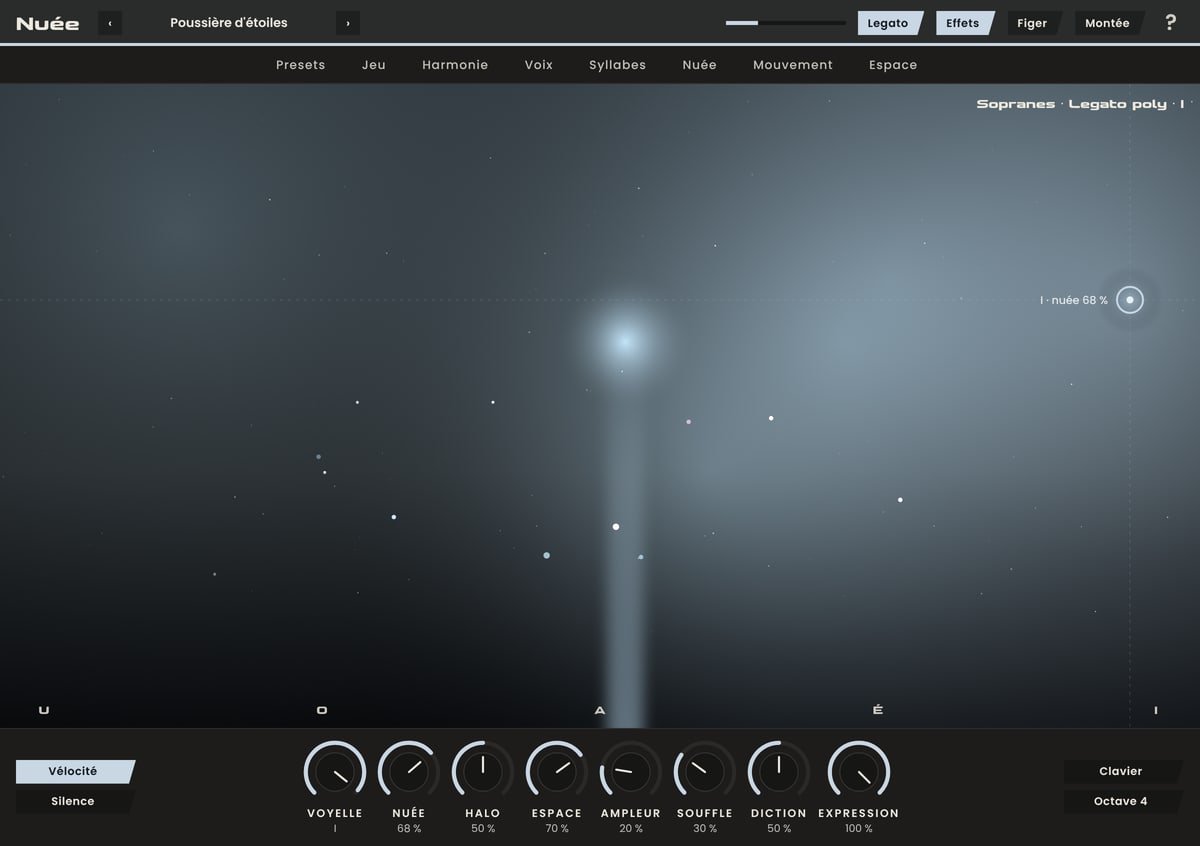
Task: Go to previous preset with left arrow
Action: 110,23
